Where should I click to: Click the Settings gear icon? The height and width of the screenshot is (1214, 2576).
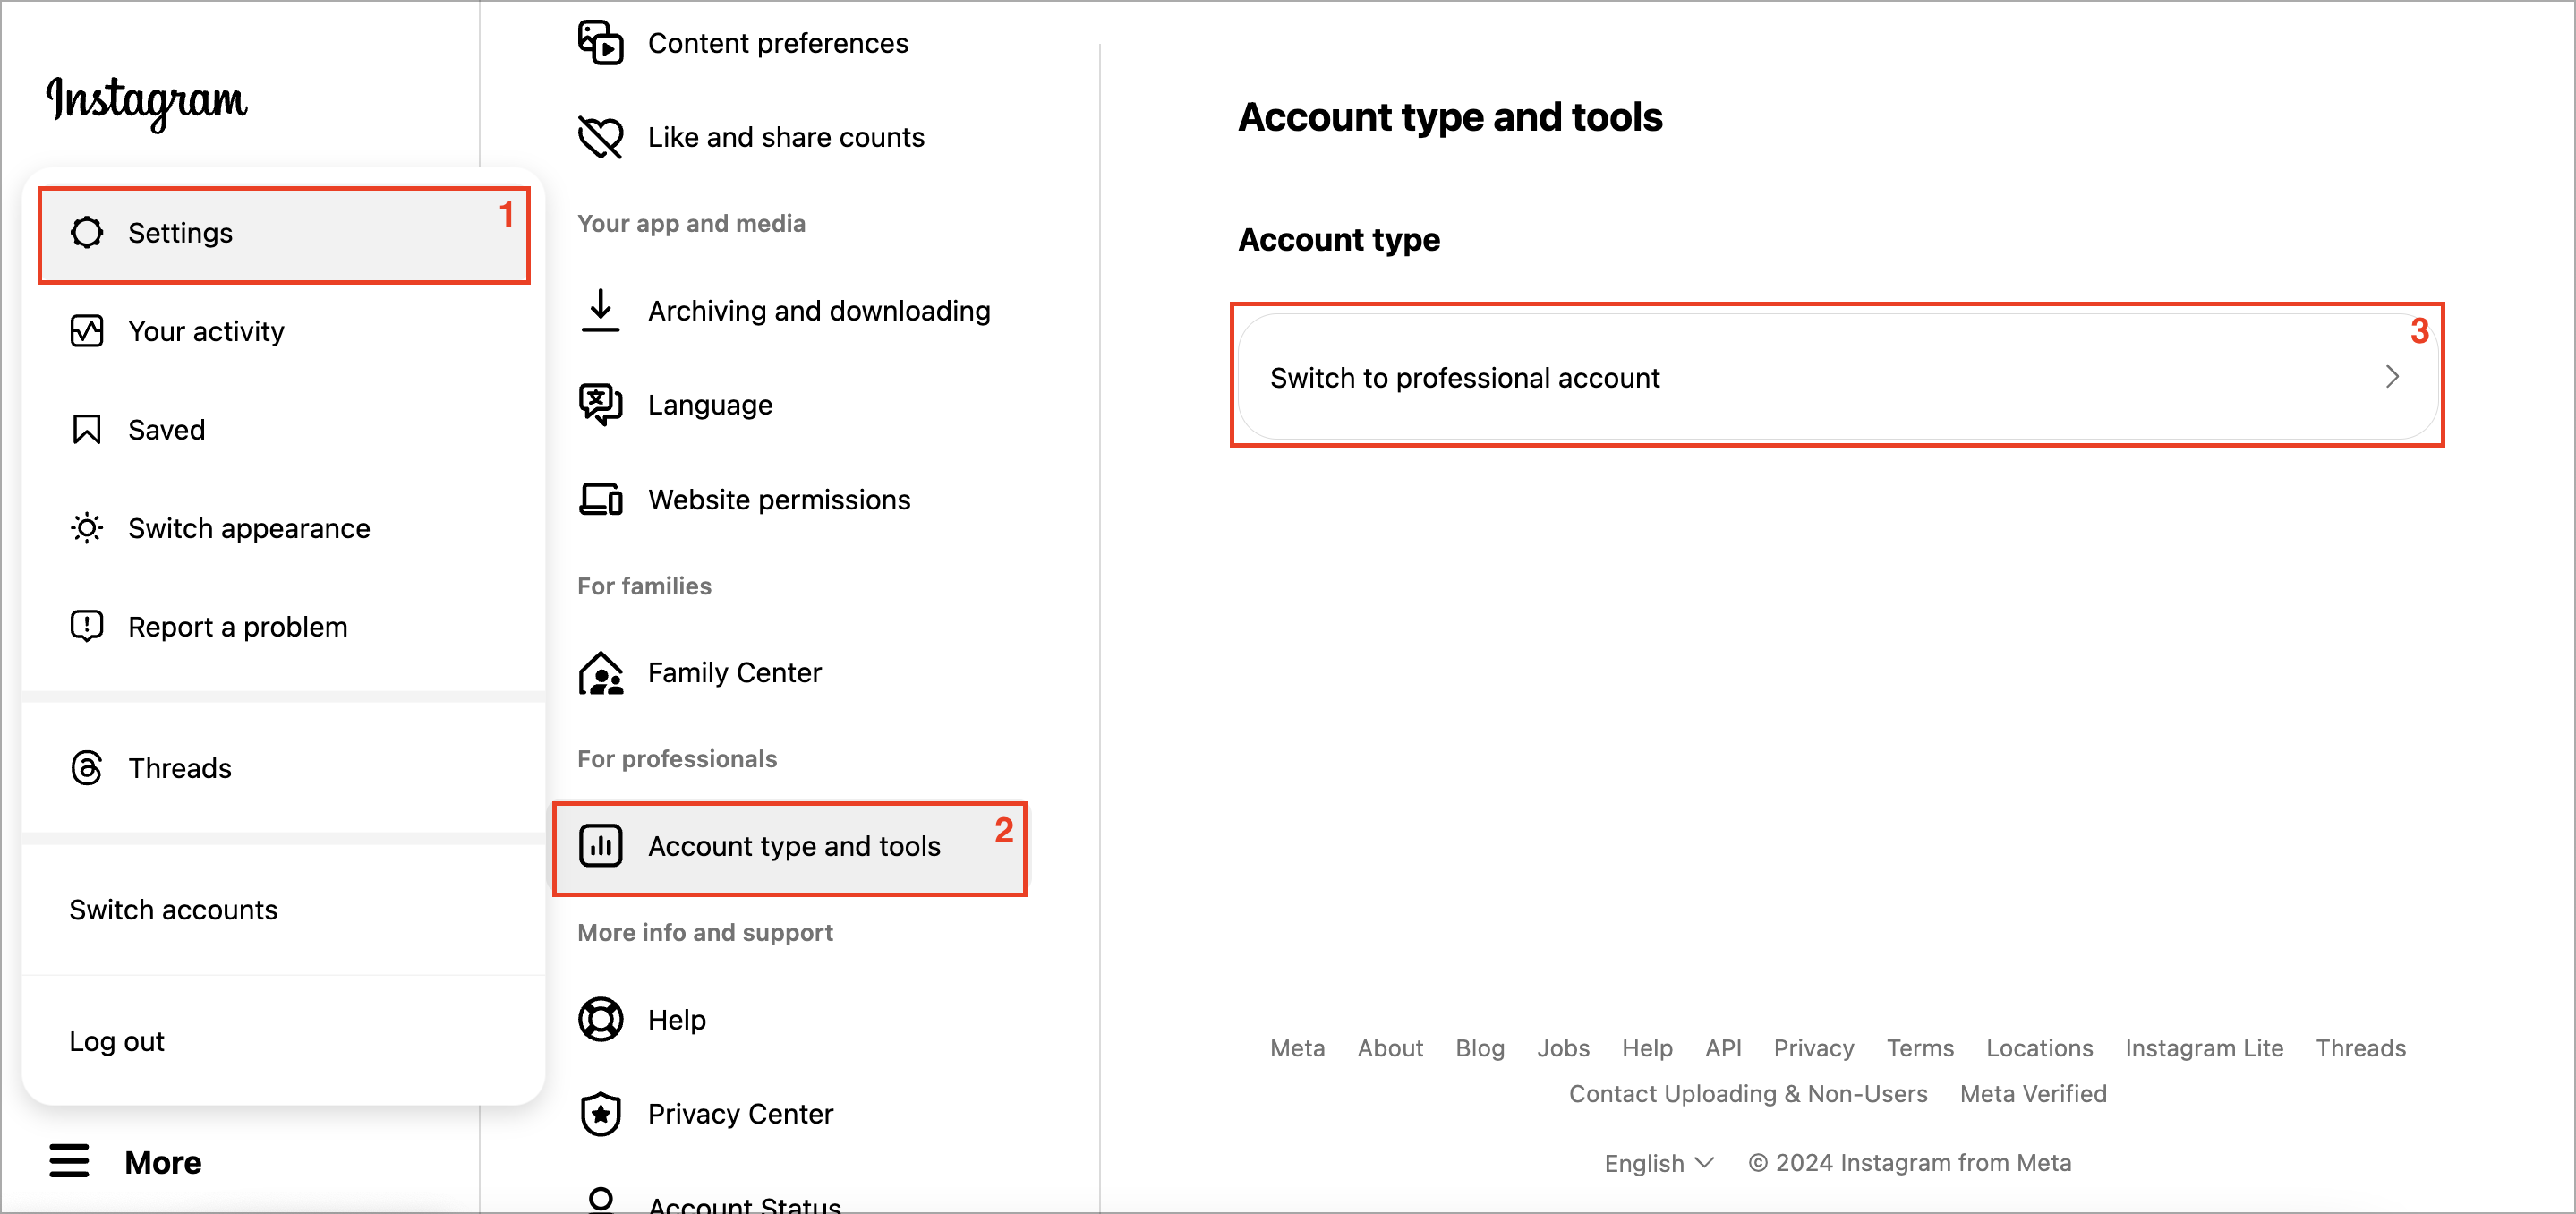(x=87, y=233)
